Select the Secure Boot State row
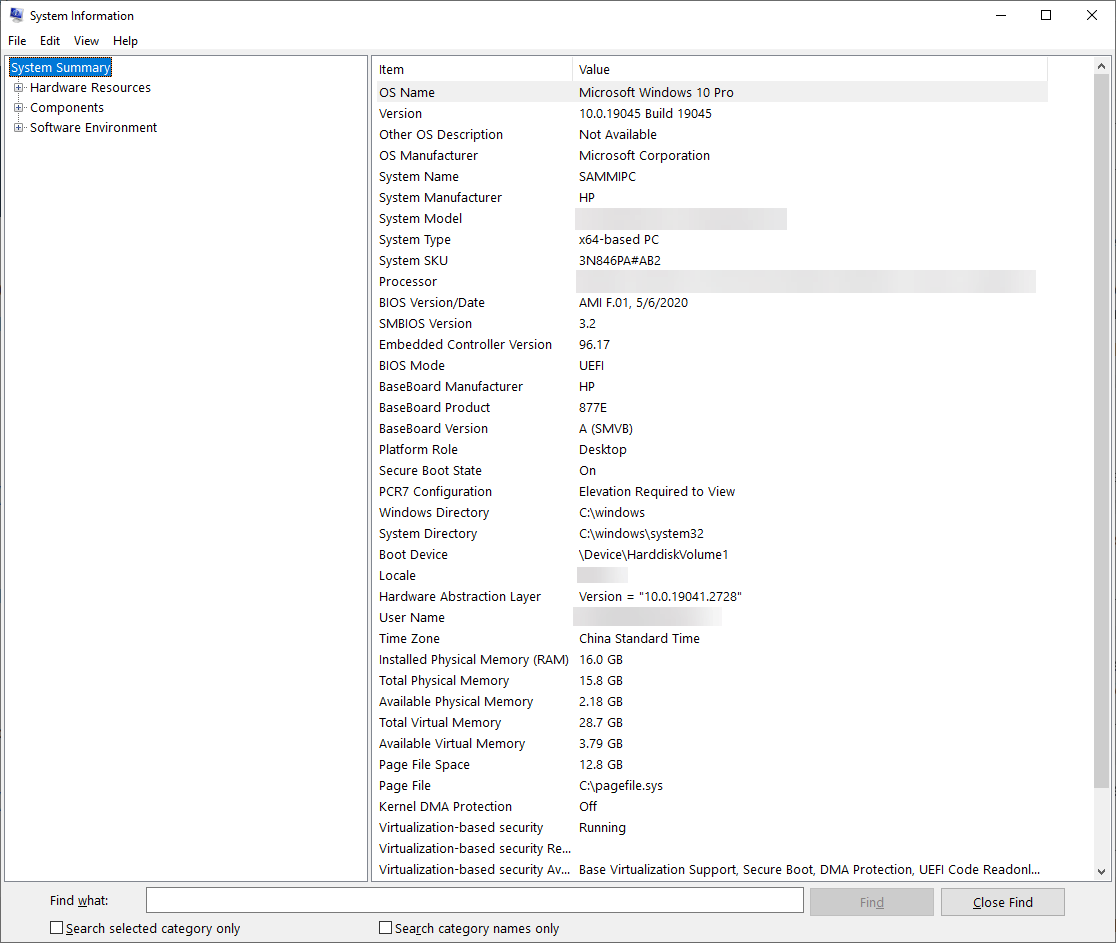Screen dimensions: 1116x943 [x=712, y=470]
